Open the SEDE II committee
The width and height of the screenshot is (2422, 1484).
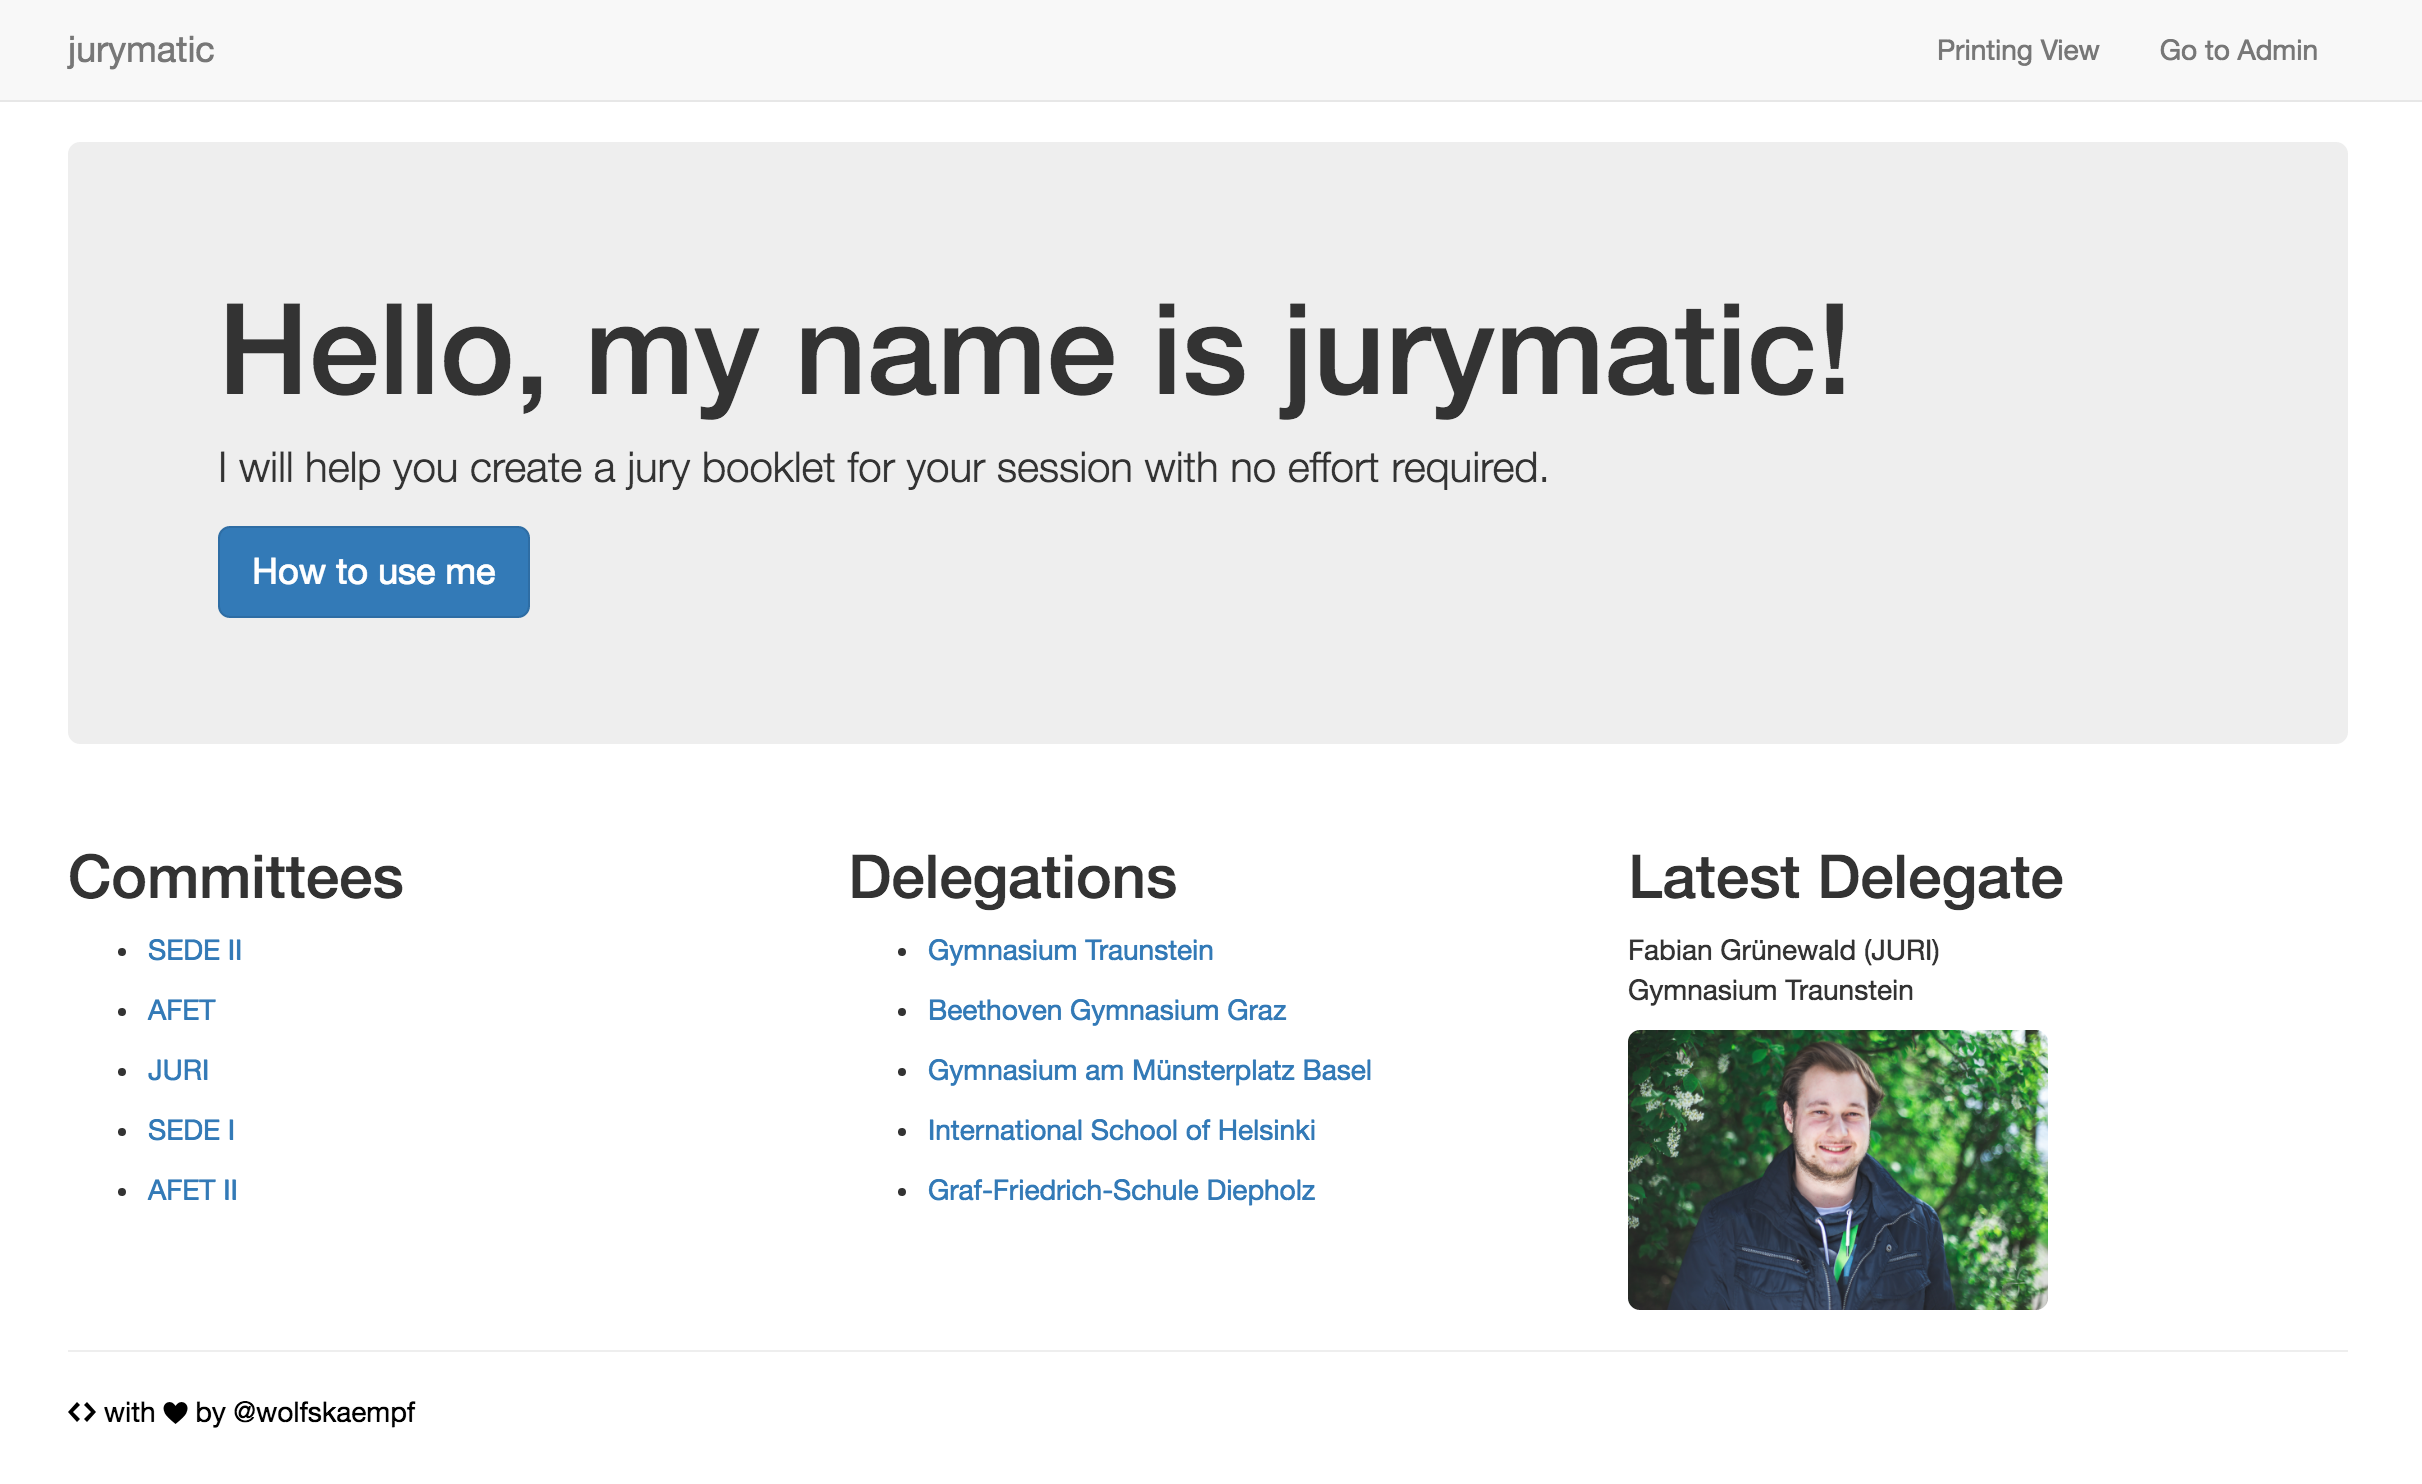click(x=195, y=950)
